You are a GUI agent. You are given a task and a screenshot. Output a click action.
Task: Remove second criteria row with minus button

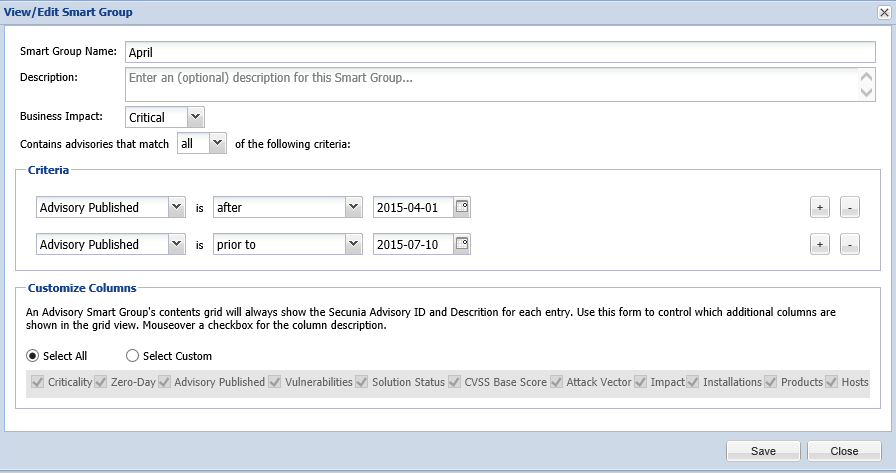849,244
